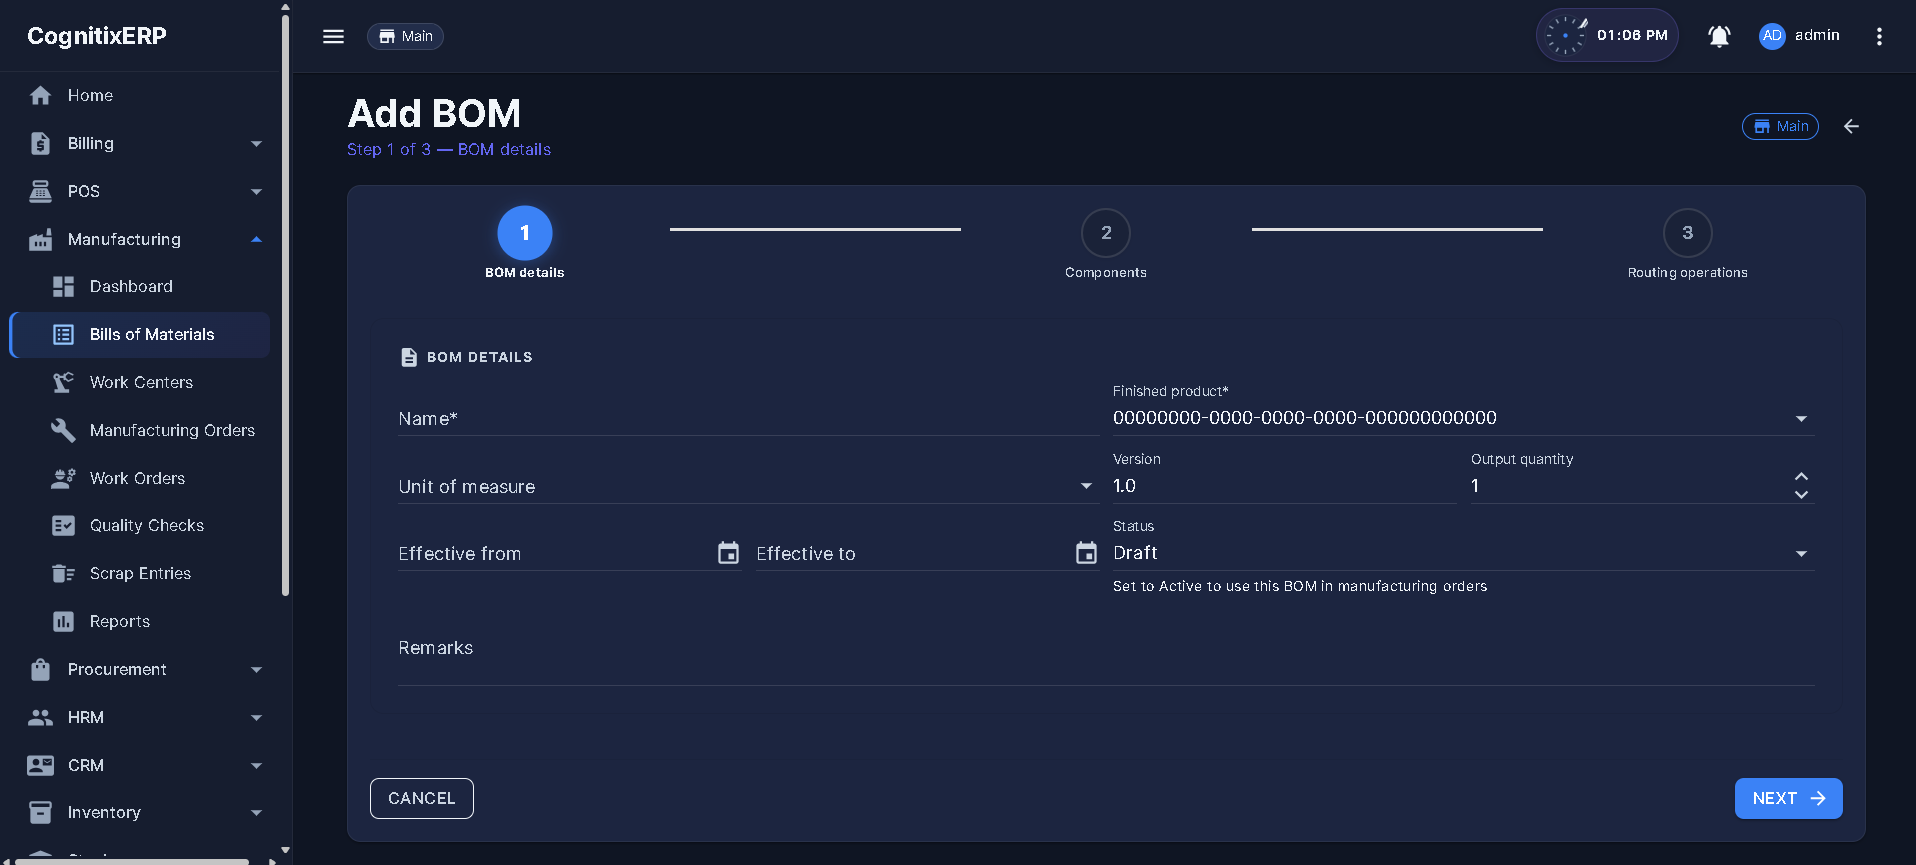The height and width of the screenshot is (865, 1916).
Task: Open the Status dropdown showing Draft
Action: [1463, 553]
